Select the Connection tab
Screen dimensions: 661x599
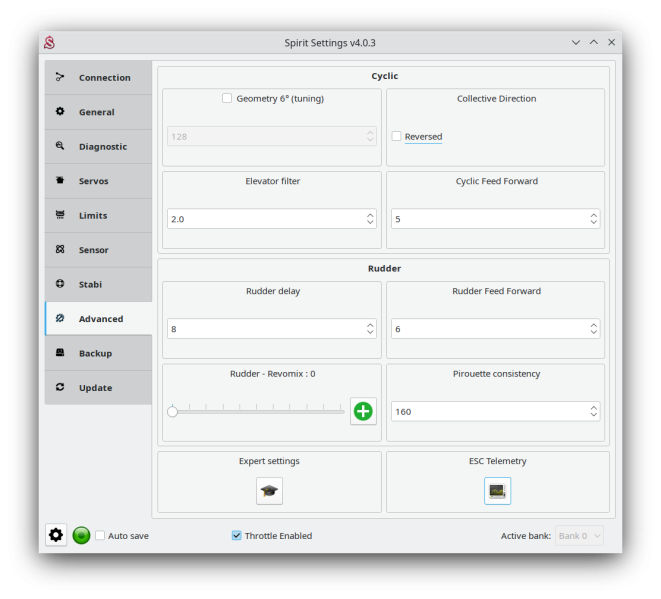pyautogui.click(x=98, y=77)
